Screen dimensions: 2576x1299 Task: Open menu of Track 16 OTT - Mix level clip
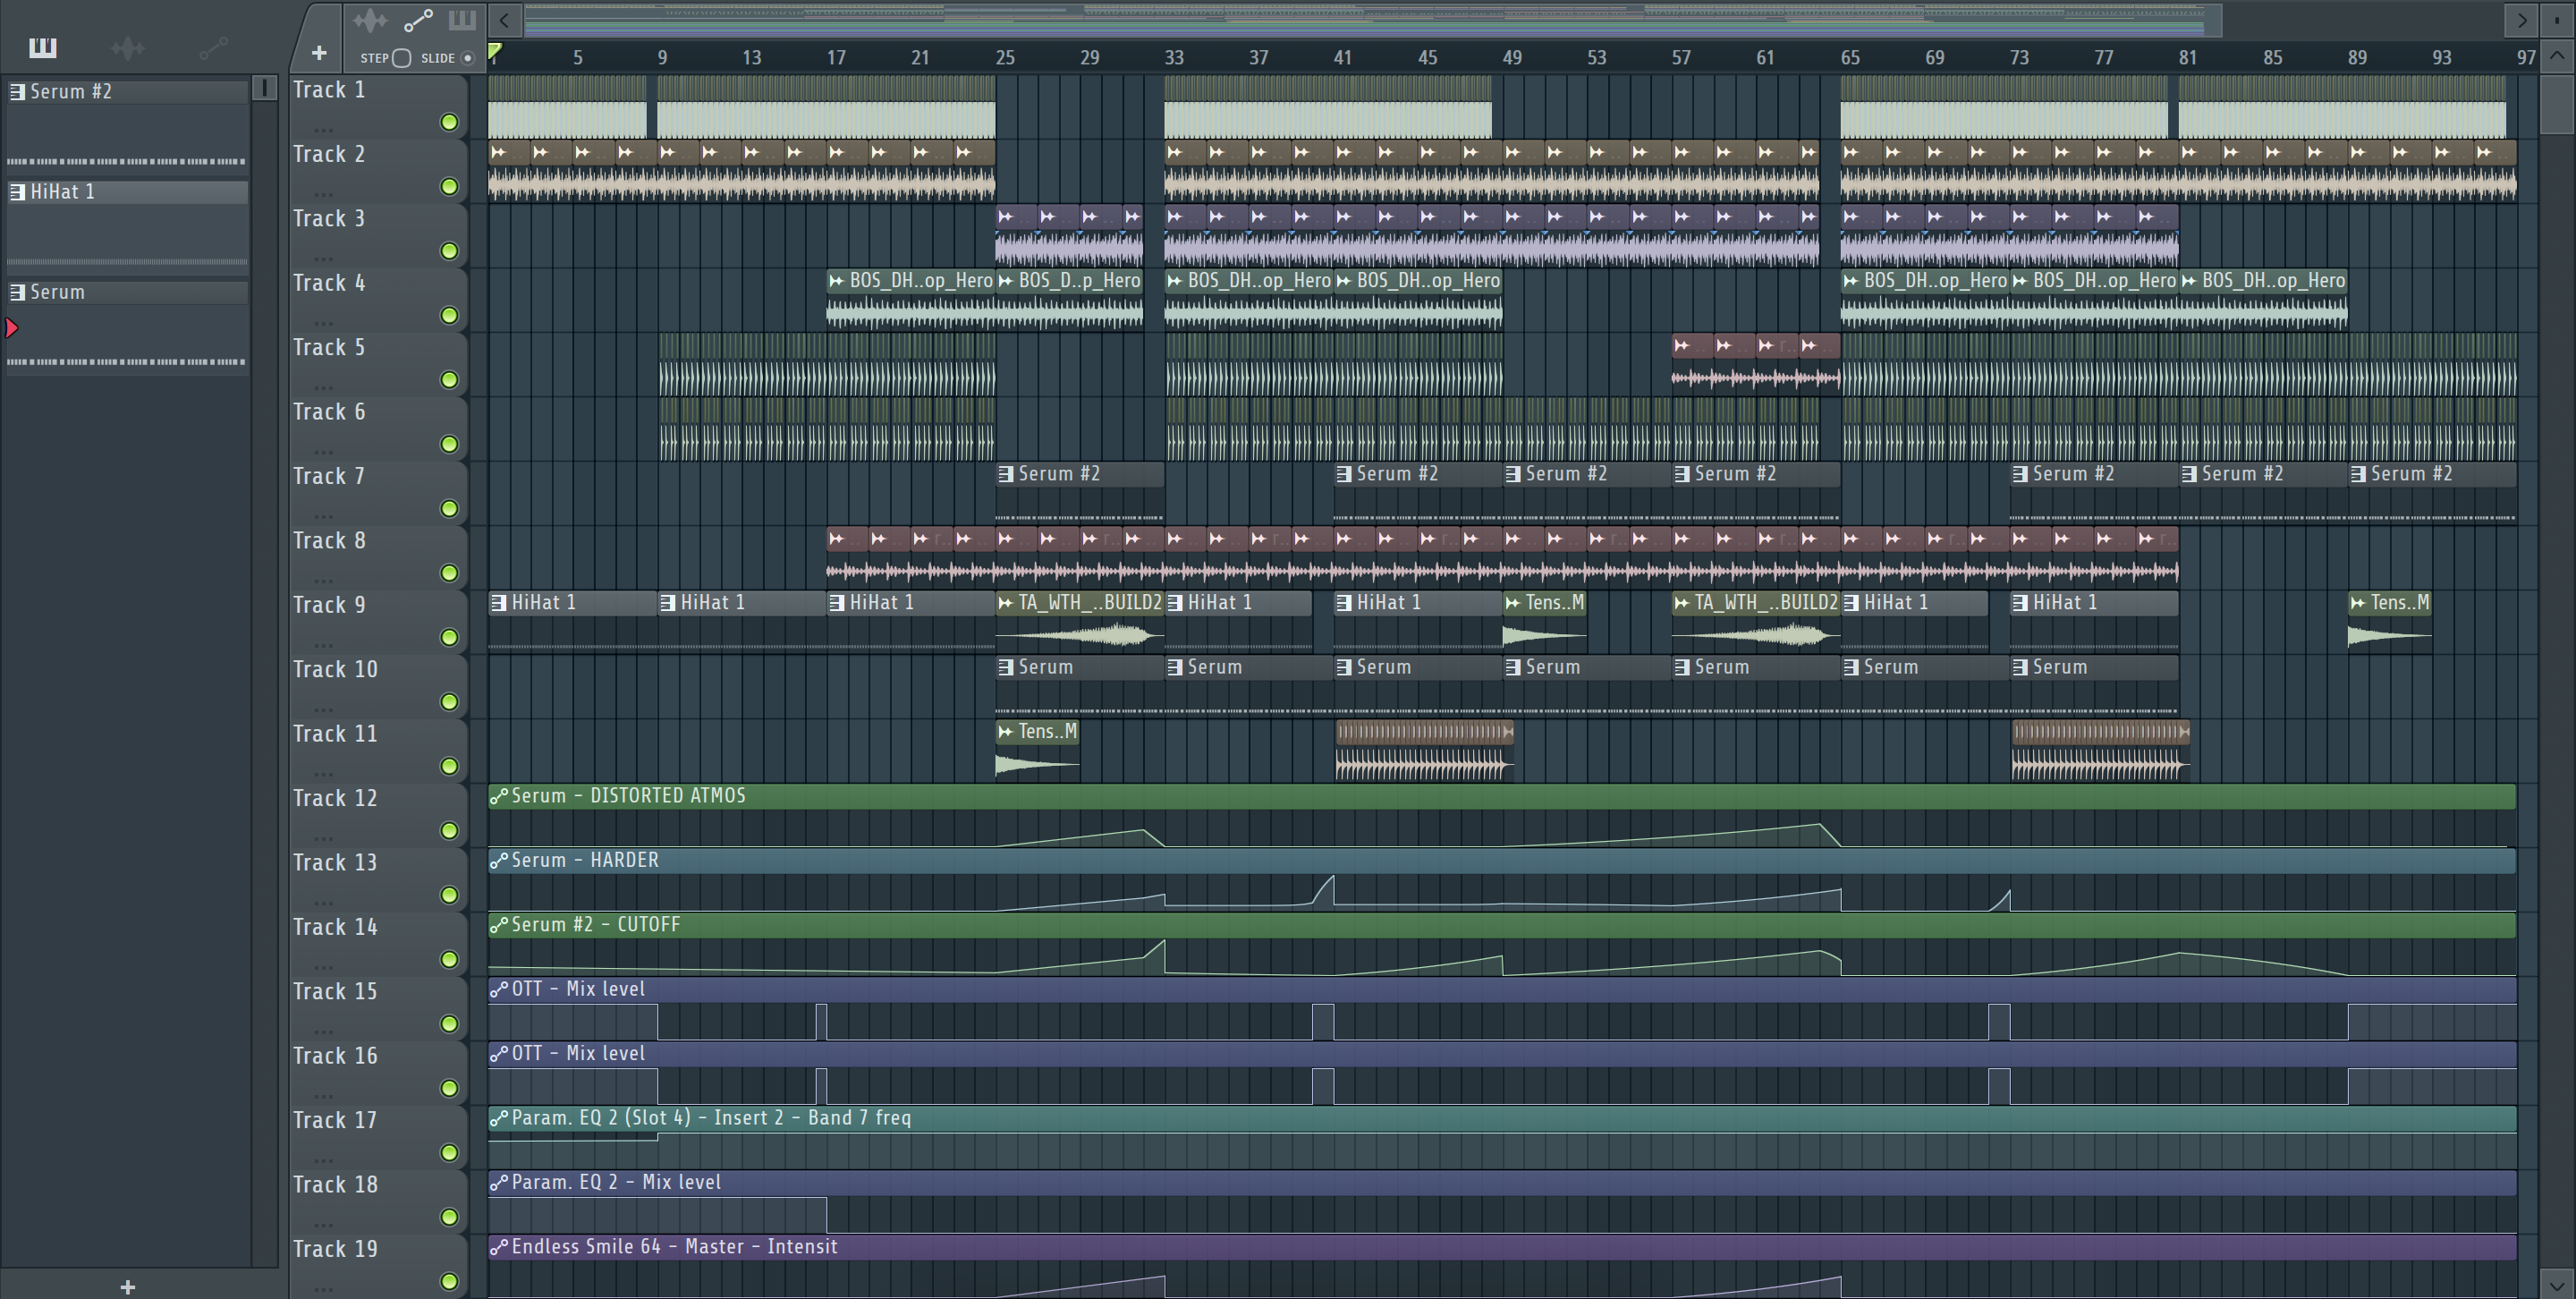(x=498, y=1054)
